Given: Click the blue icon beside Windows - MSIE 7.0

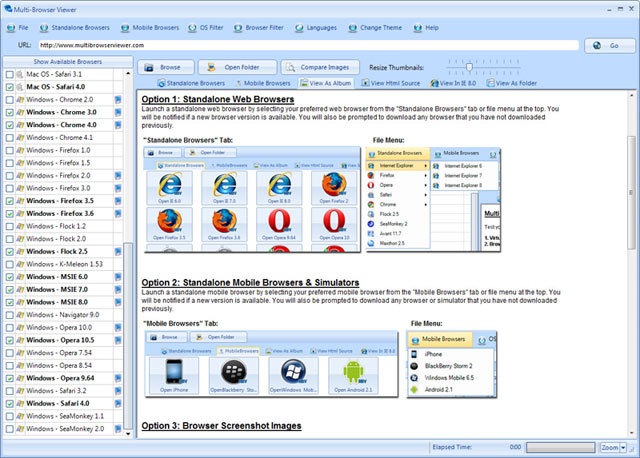Looking at the screenshot, I should (118, 289).
